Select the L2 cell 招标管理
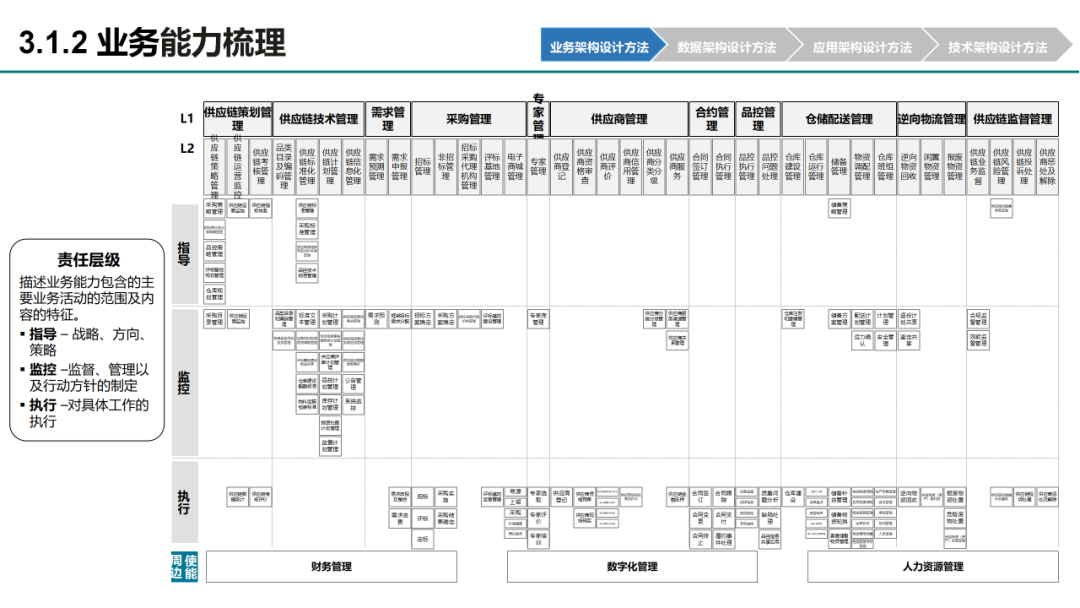Image resolution: width=1080 pixels, height=608 pixels. tap(423, 167)
